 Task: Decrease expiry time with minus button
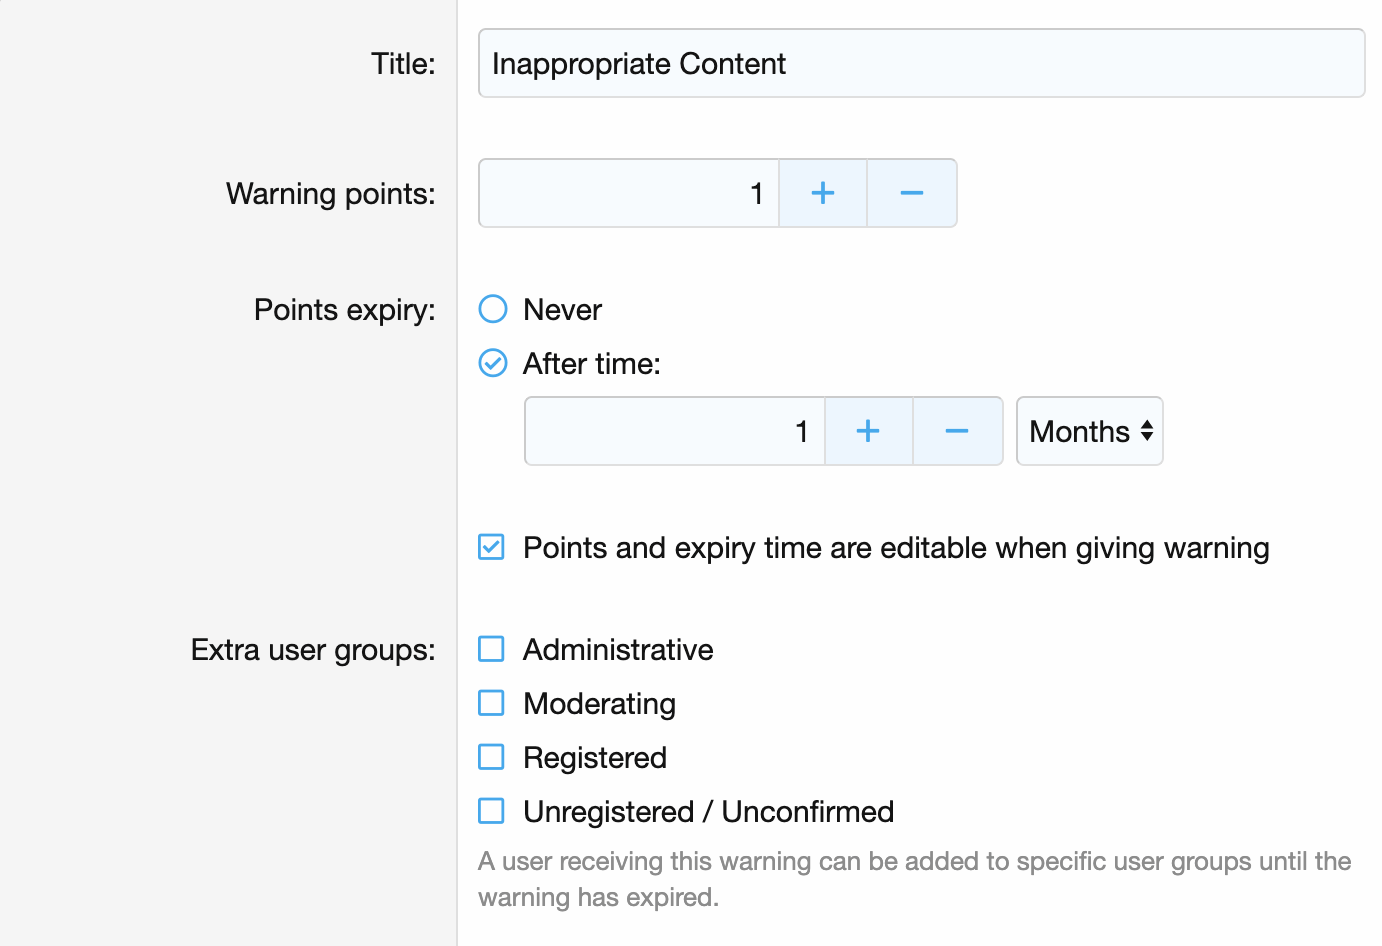pos(957,431)
